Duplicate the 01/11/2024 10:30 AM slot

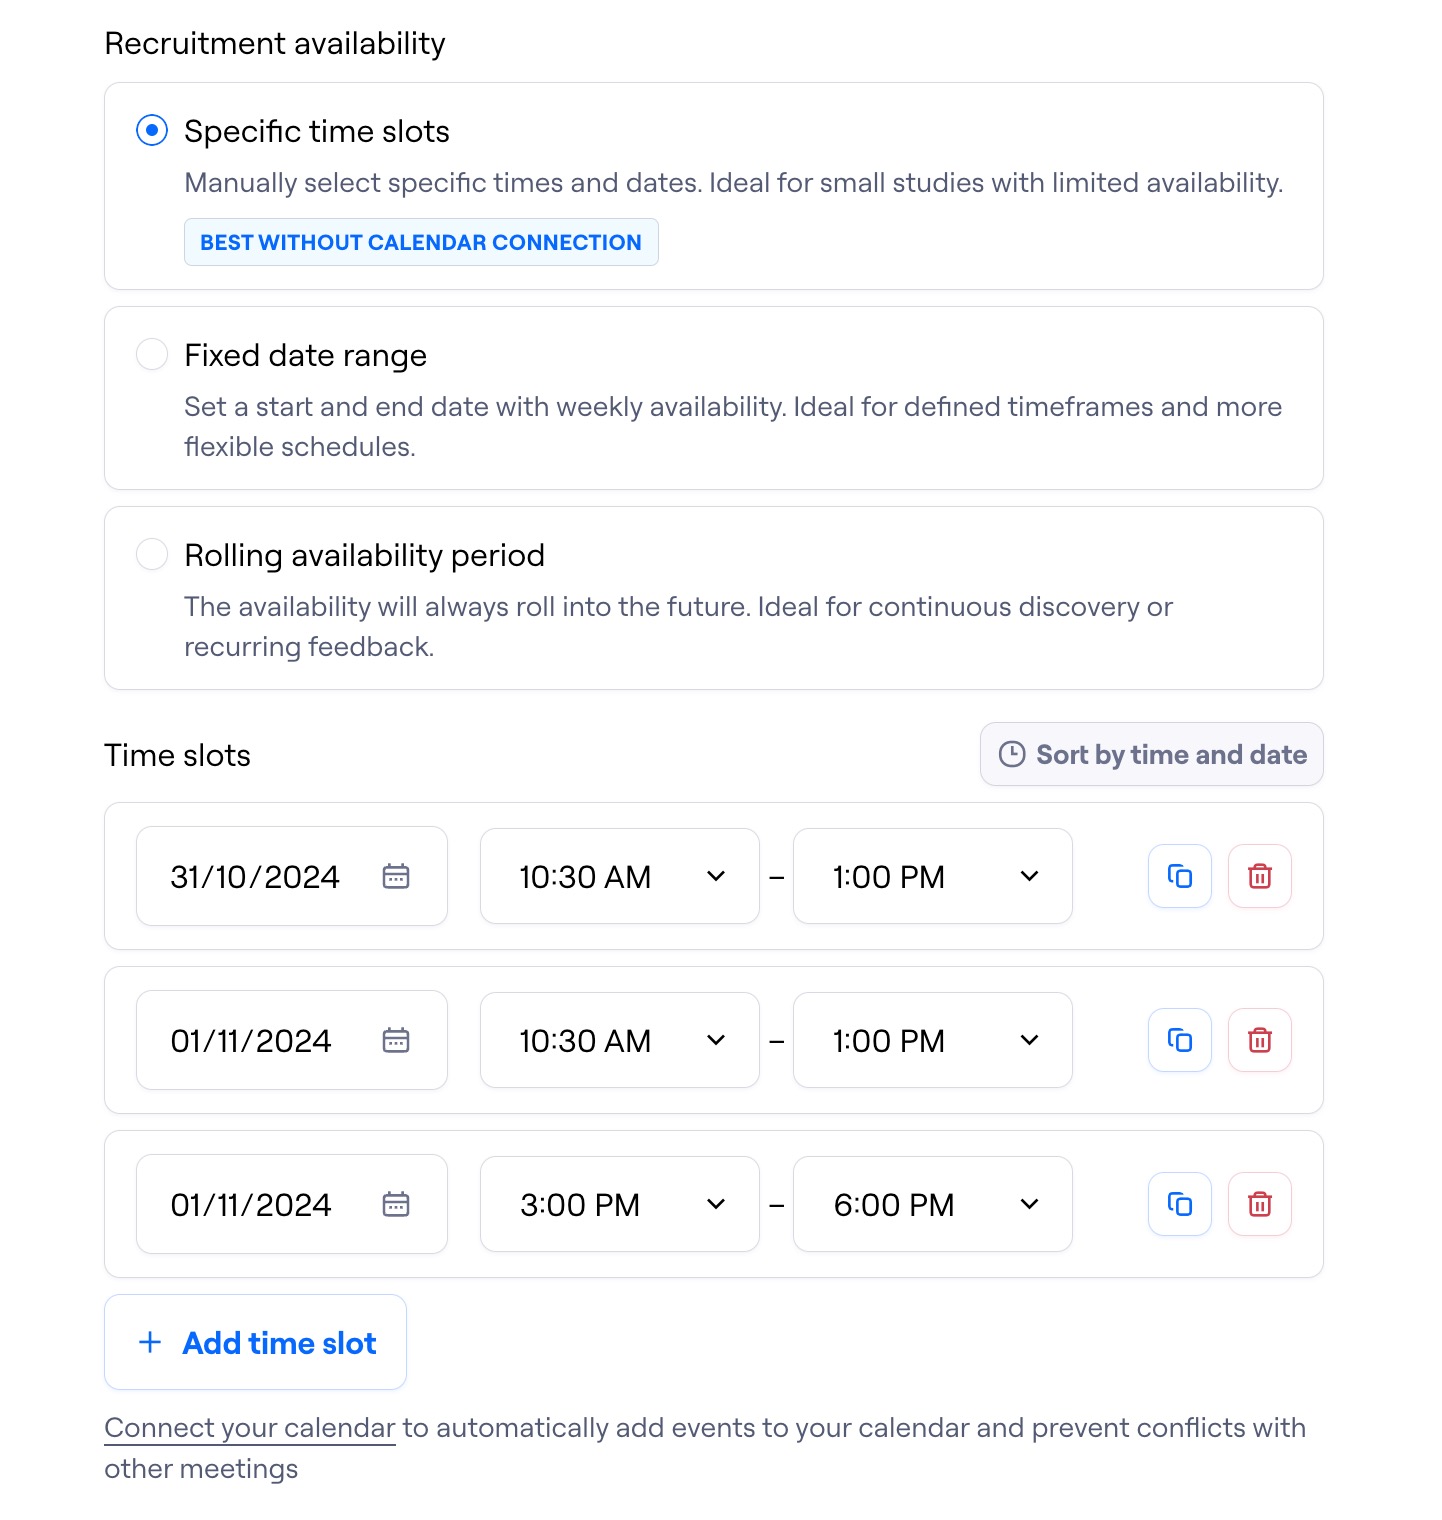1180,1040
